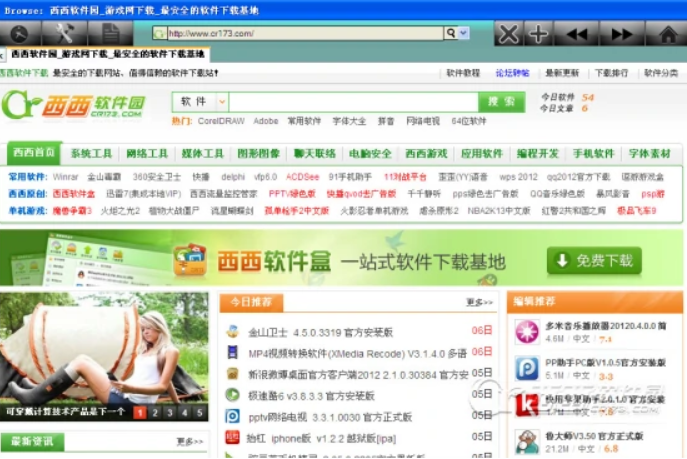687x459 pixels.
Task: Select the 字体素材 navigation item
Action: (x=649, y=153)
